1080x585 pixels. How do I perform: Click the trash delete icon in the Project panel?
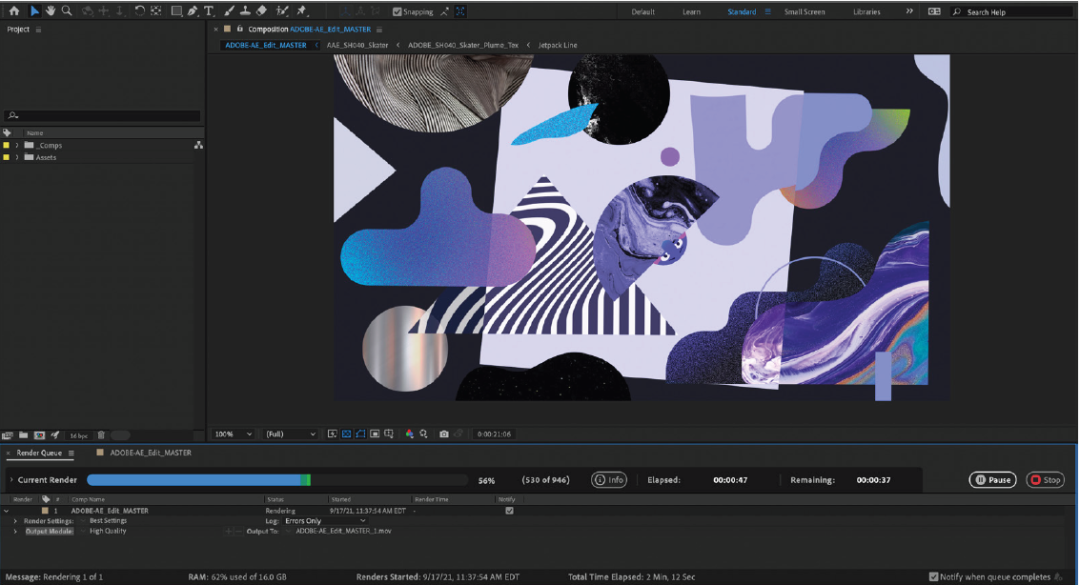101,435
